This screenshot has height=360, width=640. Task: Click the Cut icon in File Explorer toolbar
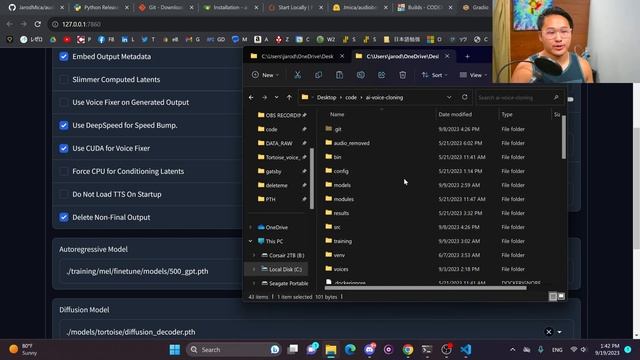tap(298, 75)
